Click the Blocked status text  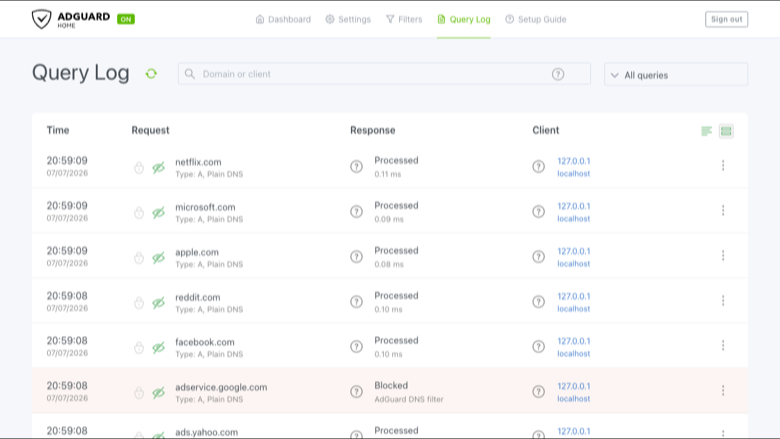tap(391, 385)
